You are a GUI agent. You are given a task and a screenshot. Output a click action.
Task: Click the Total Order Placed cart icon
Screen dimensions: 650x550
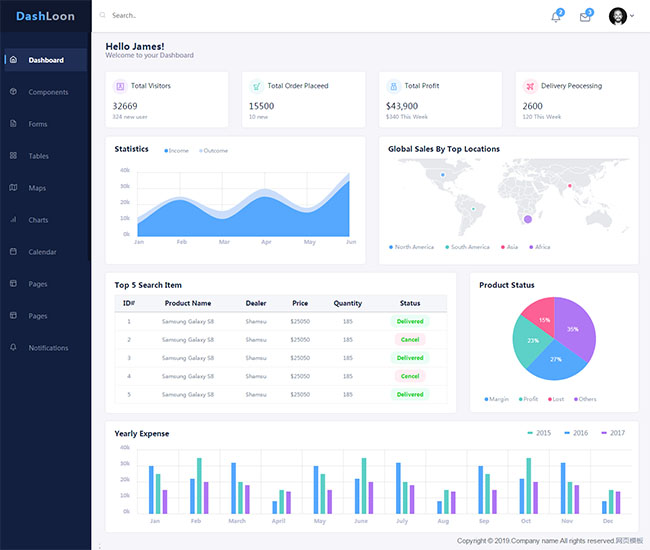pyautogui.click(x=256, y=86)
